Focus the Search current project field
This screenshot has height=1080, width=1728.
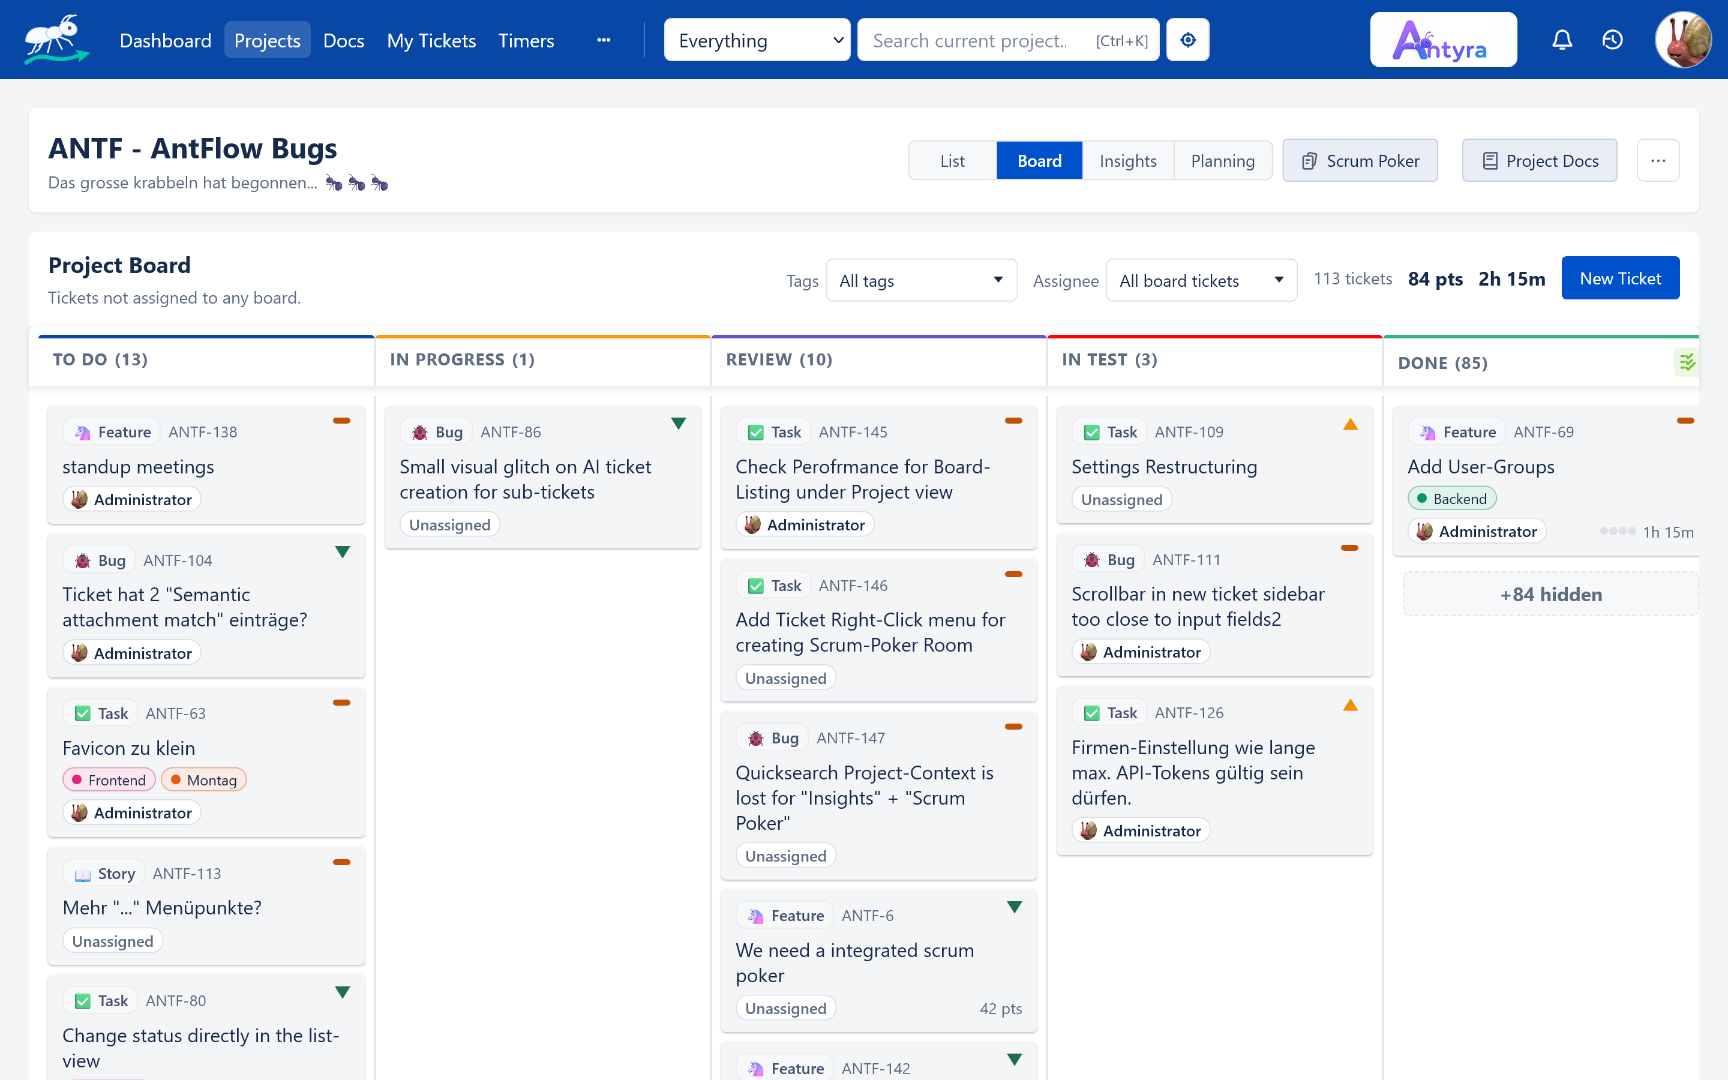pos(1008,40)
